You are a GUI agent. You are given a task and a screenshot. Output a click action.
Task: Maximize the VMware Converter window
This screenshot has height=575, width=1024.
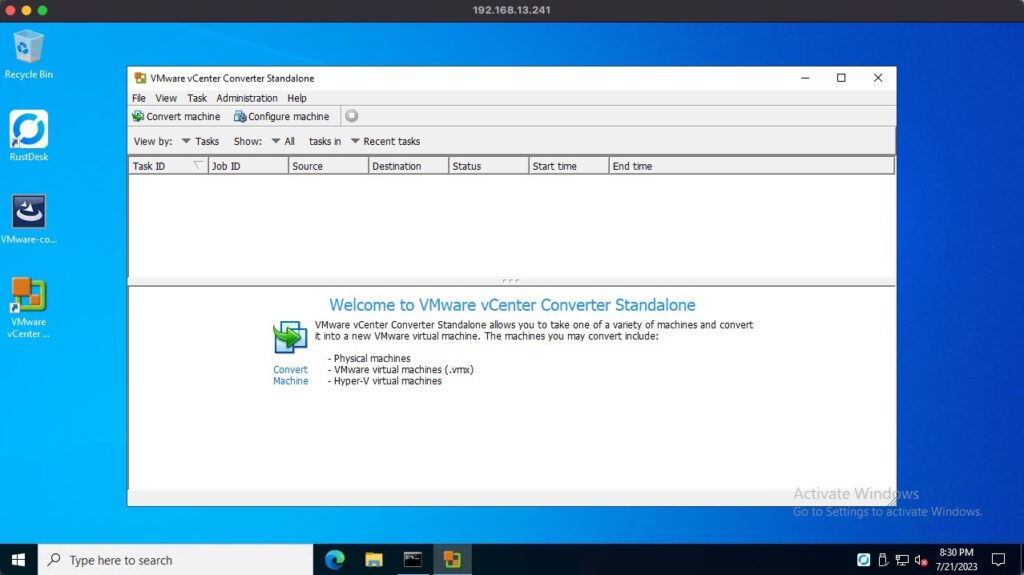(841, 78)
